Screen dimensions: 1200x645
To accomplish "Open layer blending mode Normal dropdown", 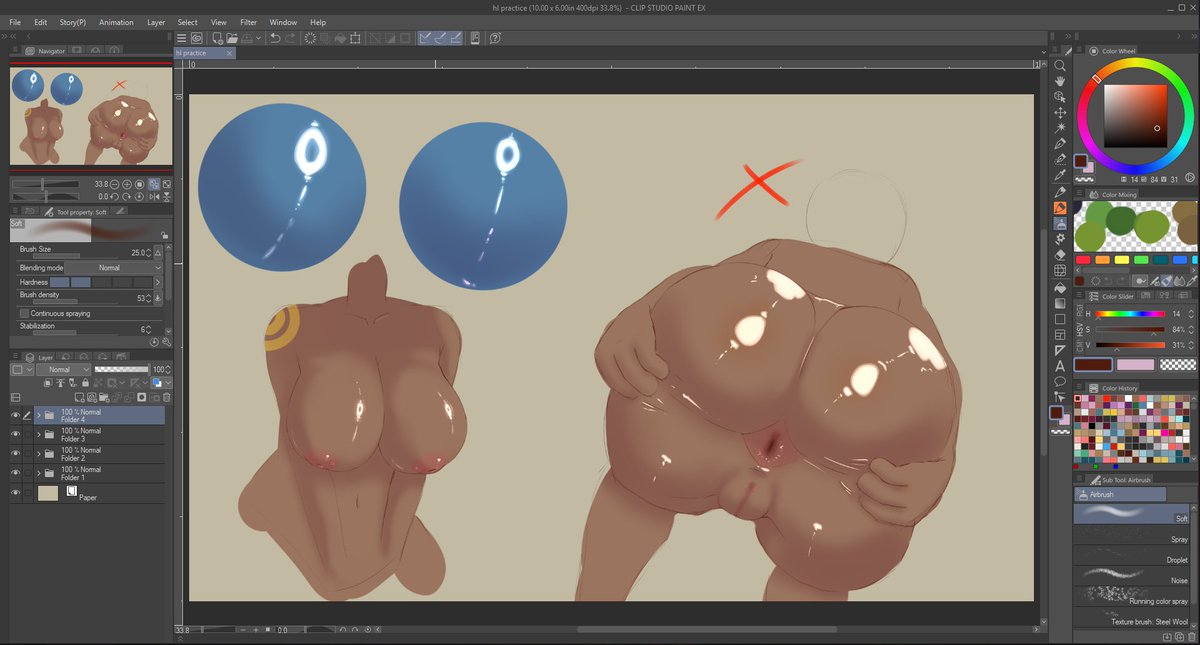I will pyautogui.click(x=64, y=369).
